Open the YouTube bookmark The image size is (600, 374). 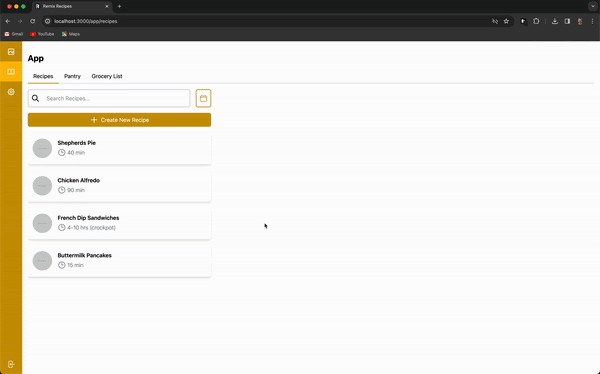coord(42,34)
